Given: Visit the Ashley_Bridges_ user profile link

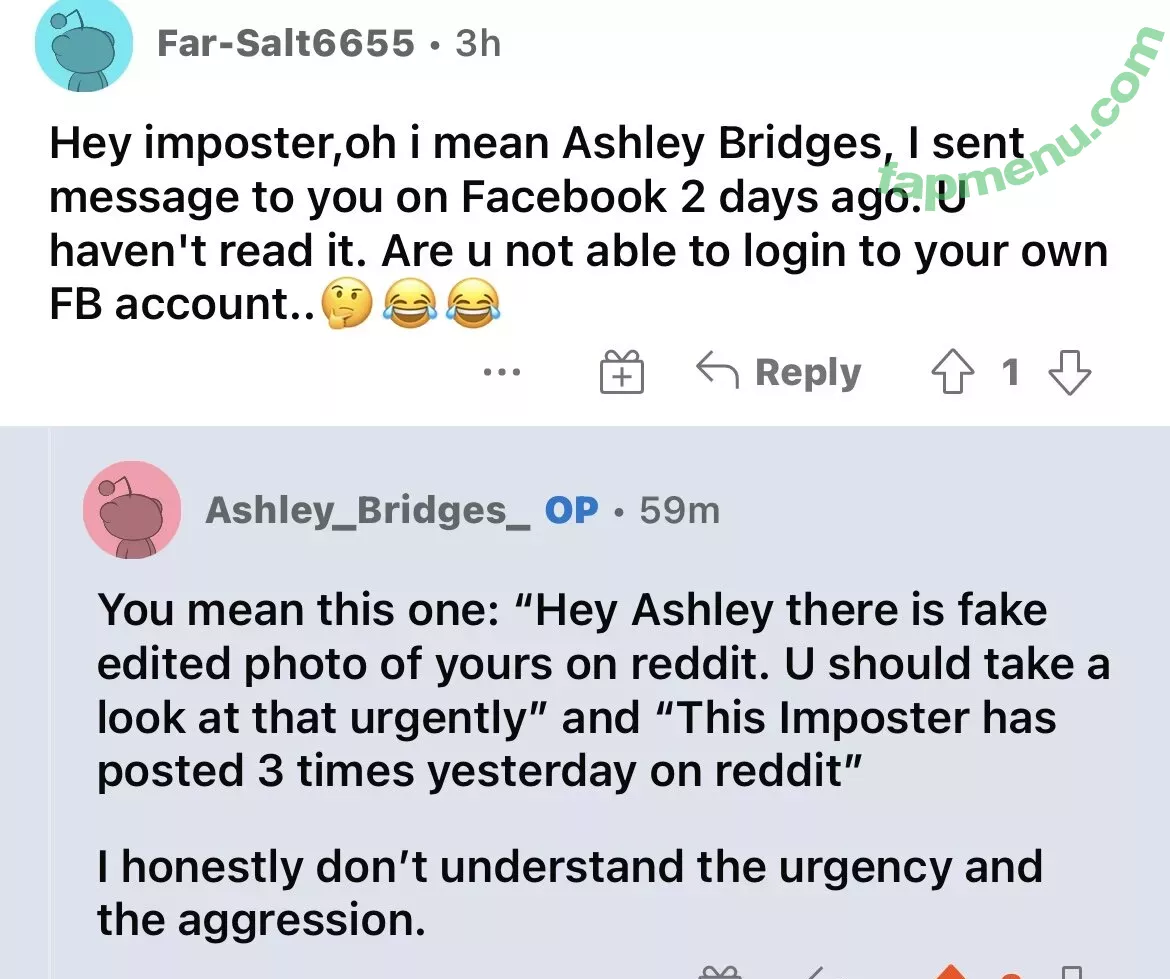Looking at the screenshot, I should 368,510.
